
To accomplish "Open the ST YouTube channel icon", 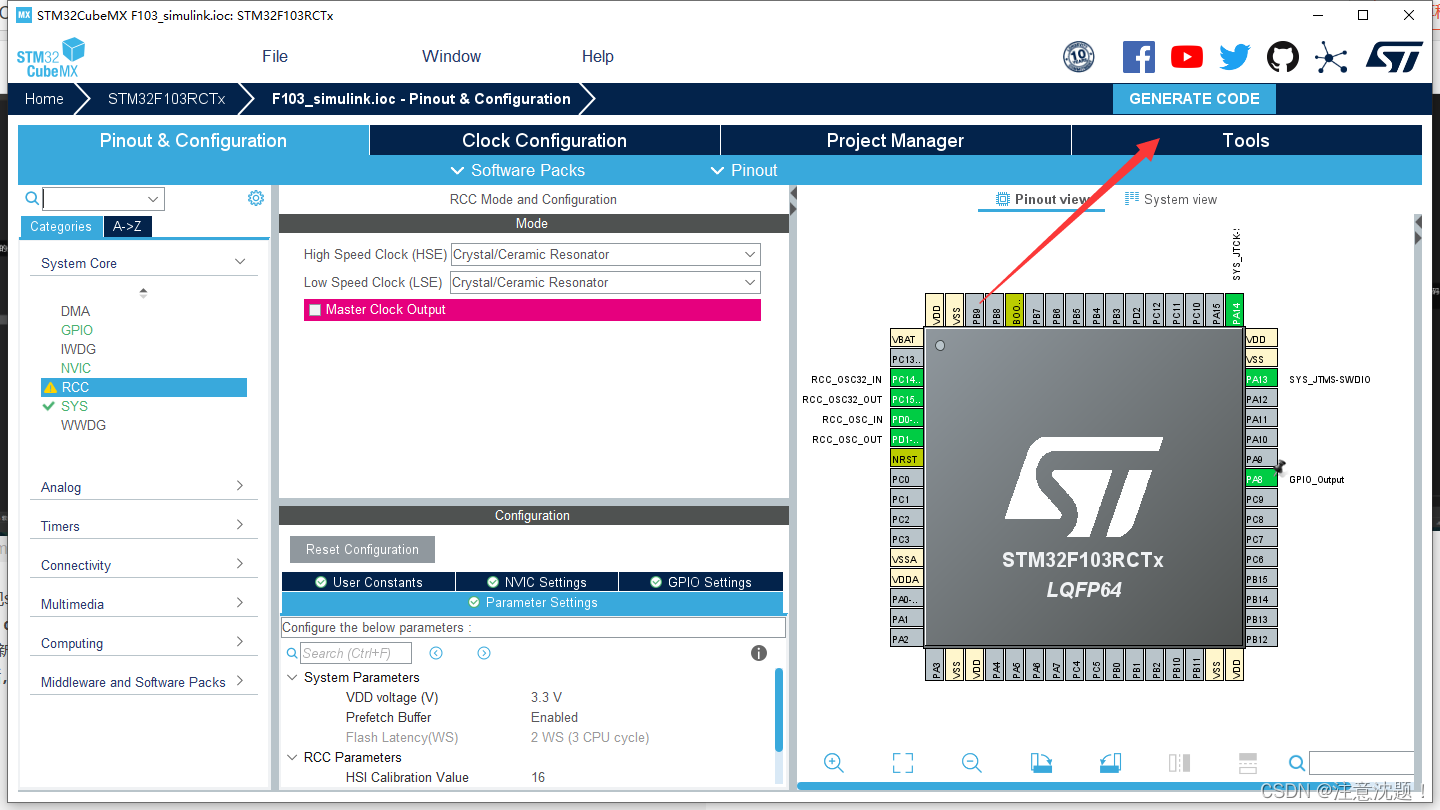I will [x=1187, y=57].
